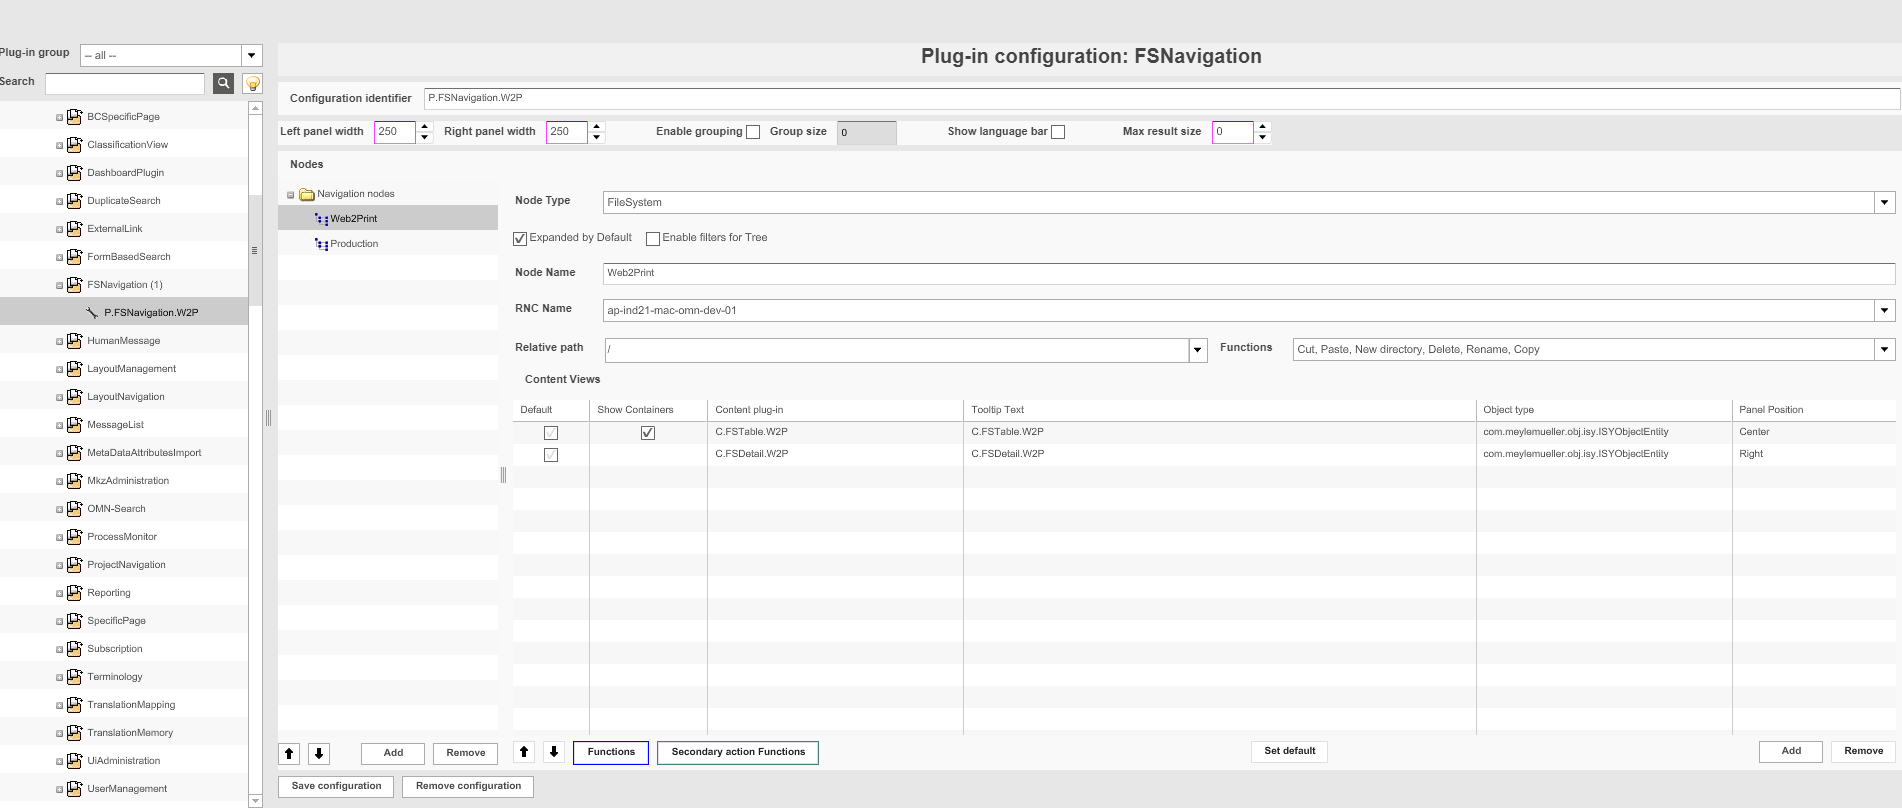Click the Node Name input field
Image resolution: width=1902 pixels, height=808 pixels.
click(1248, 273)
